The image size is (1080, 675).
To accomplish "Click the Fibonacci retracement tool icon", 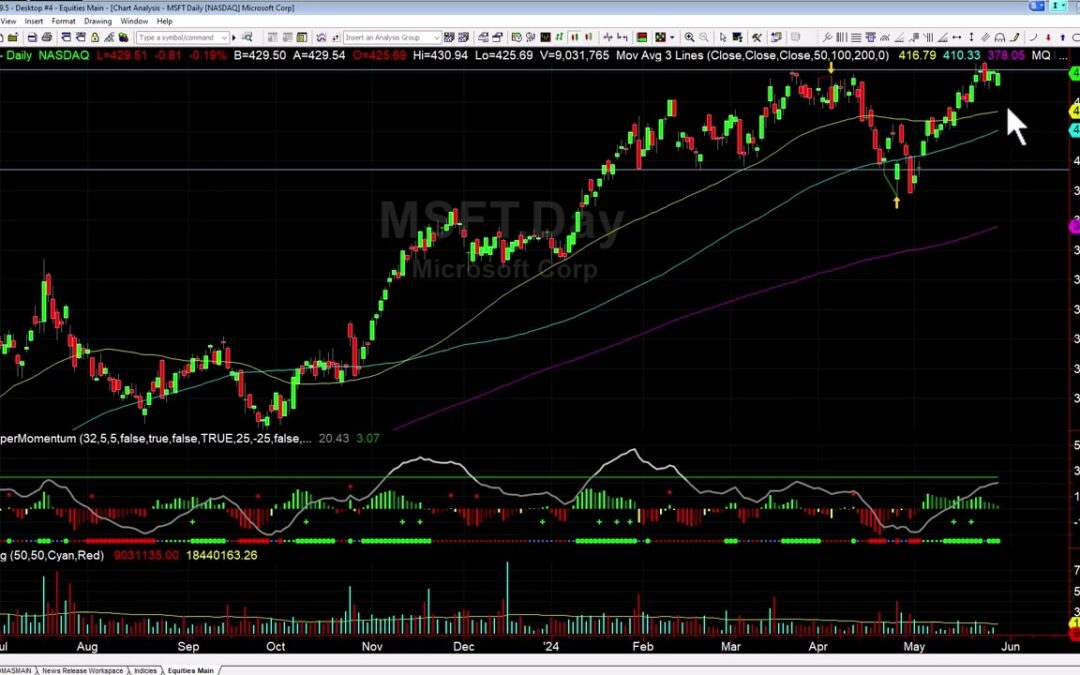I will pyautogui.click(x=857, y=38).
